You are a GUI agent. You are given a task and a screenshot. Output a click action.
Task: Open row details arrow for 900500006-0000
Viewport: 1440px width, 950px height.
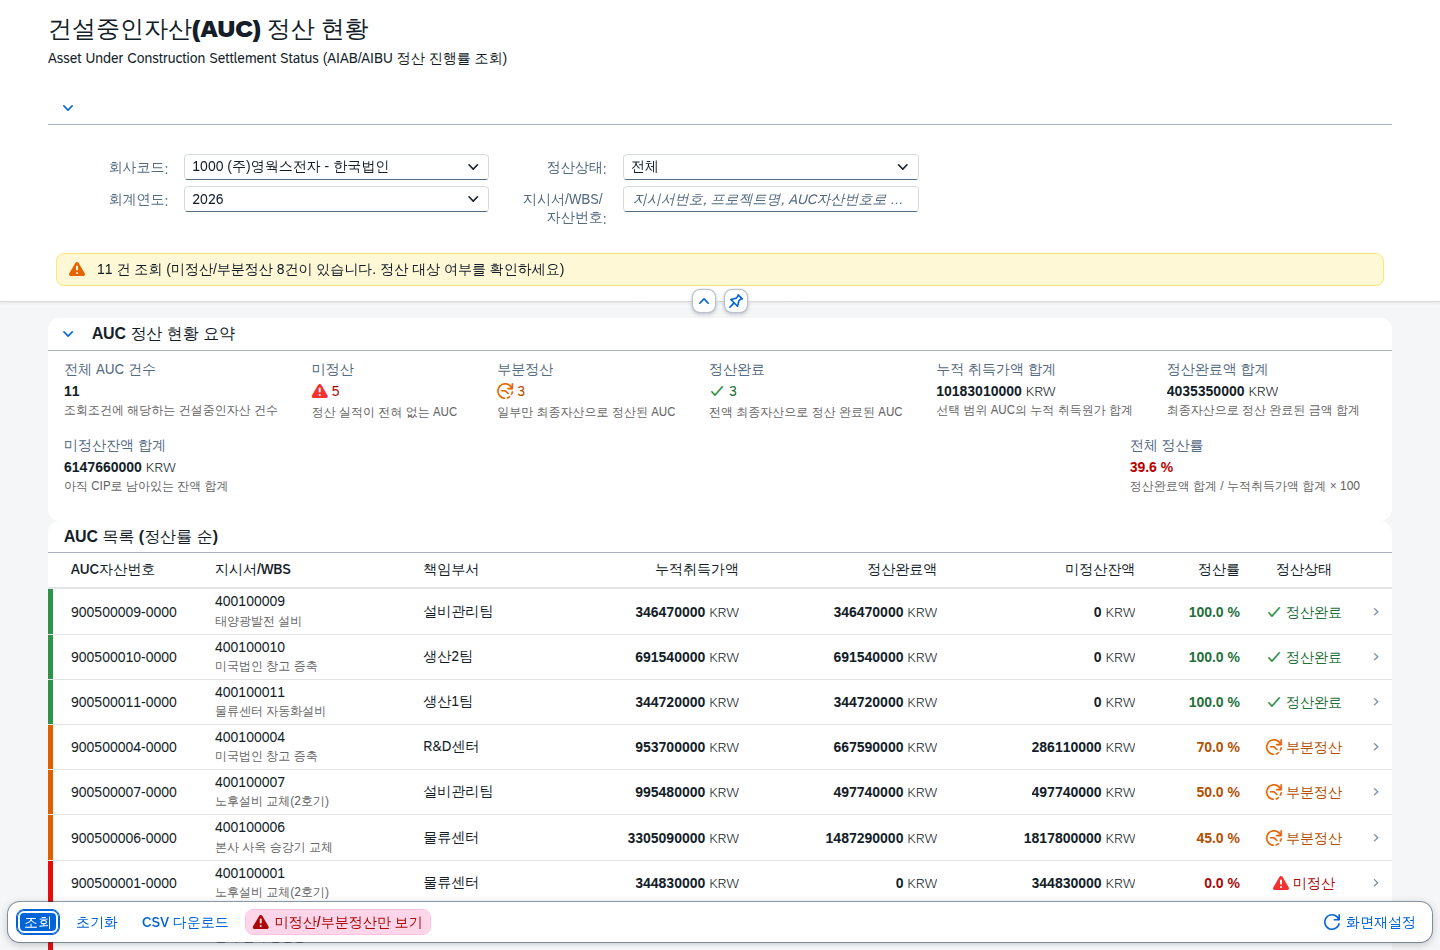tap(1376, 838)
